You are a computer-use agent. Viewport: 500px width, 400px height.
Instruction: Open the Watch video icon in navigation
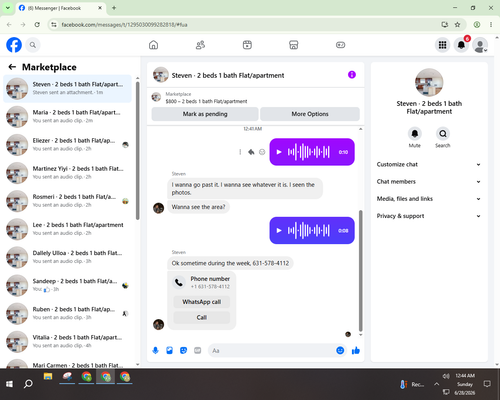247,45
